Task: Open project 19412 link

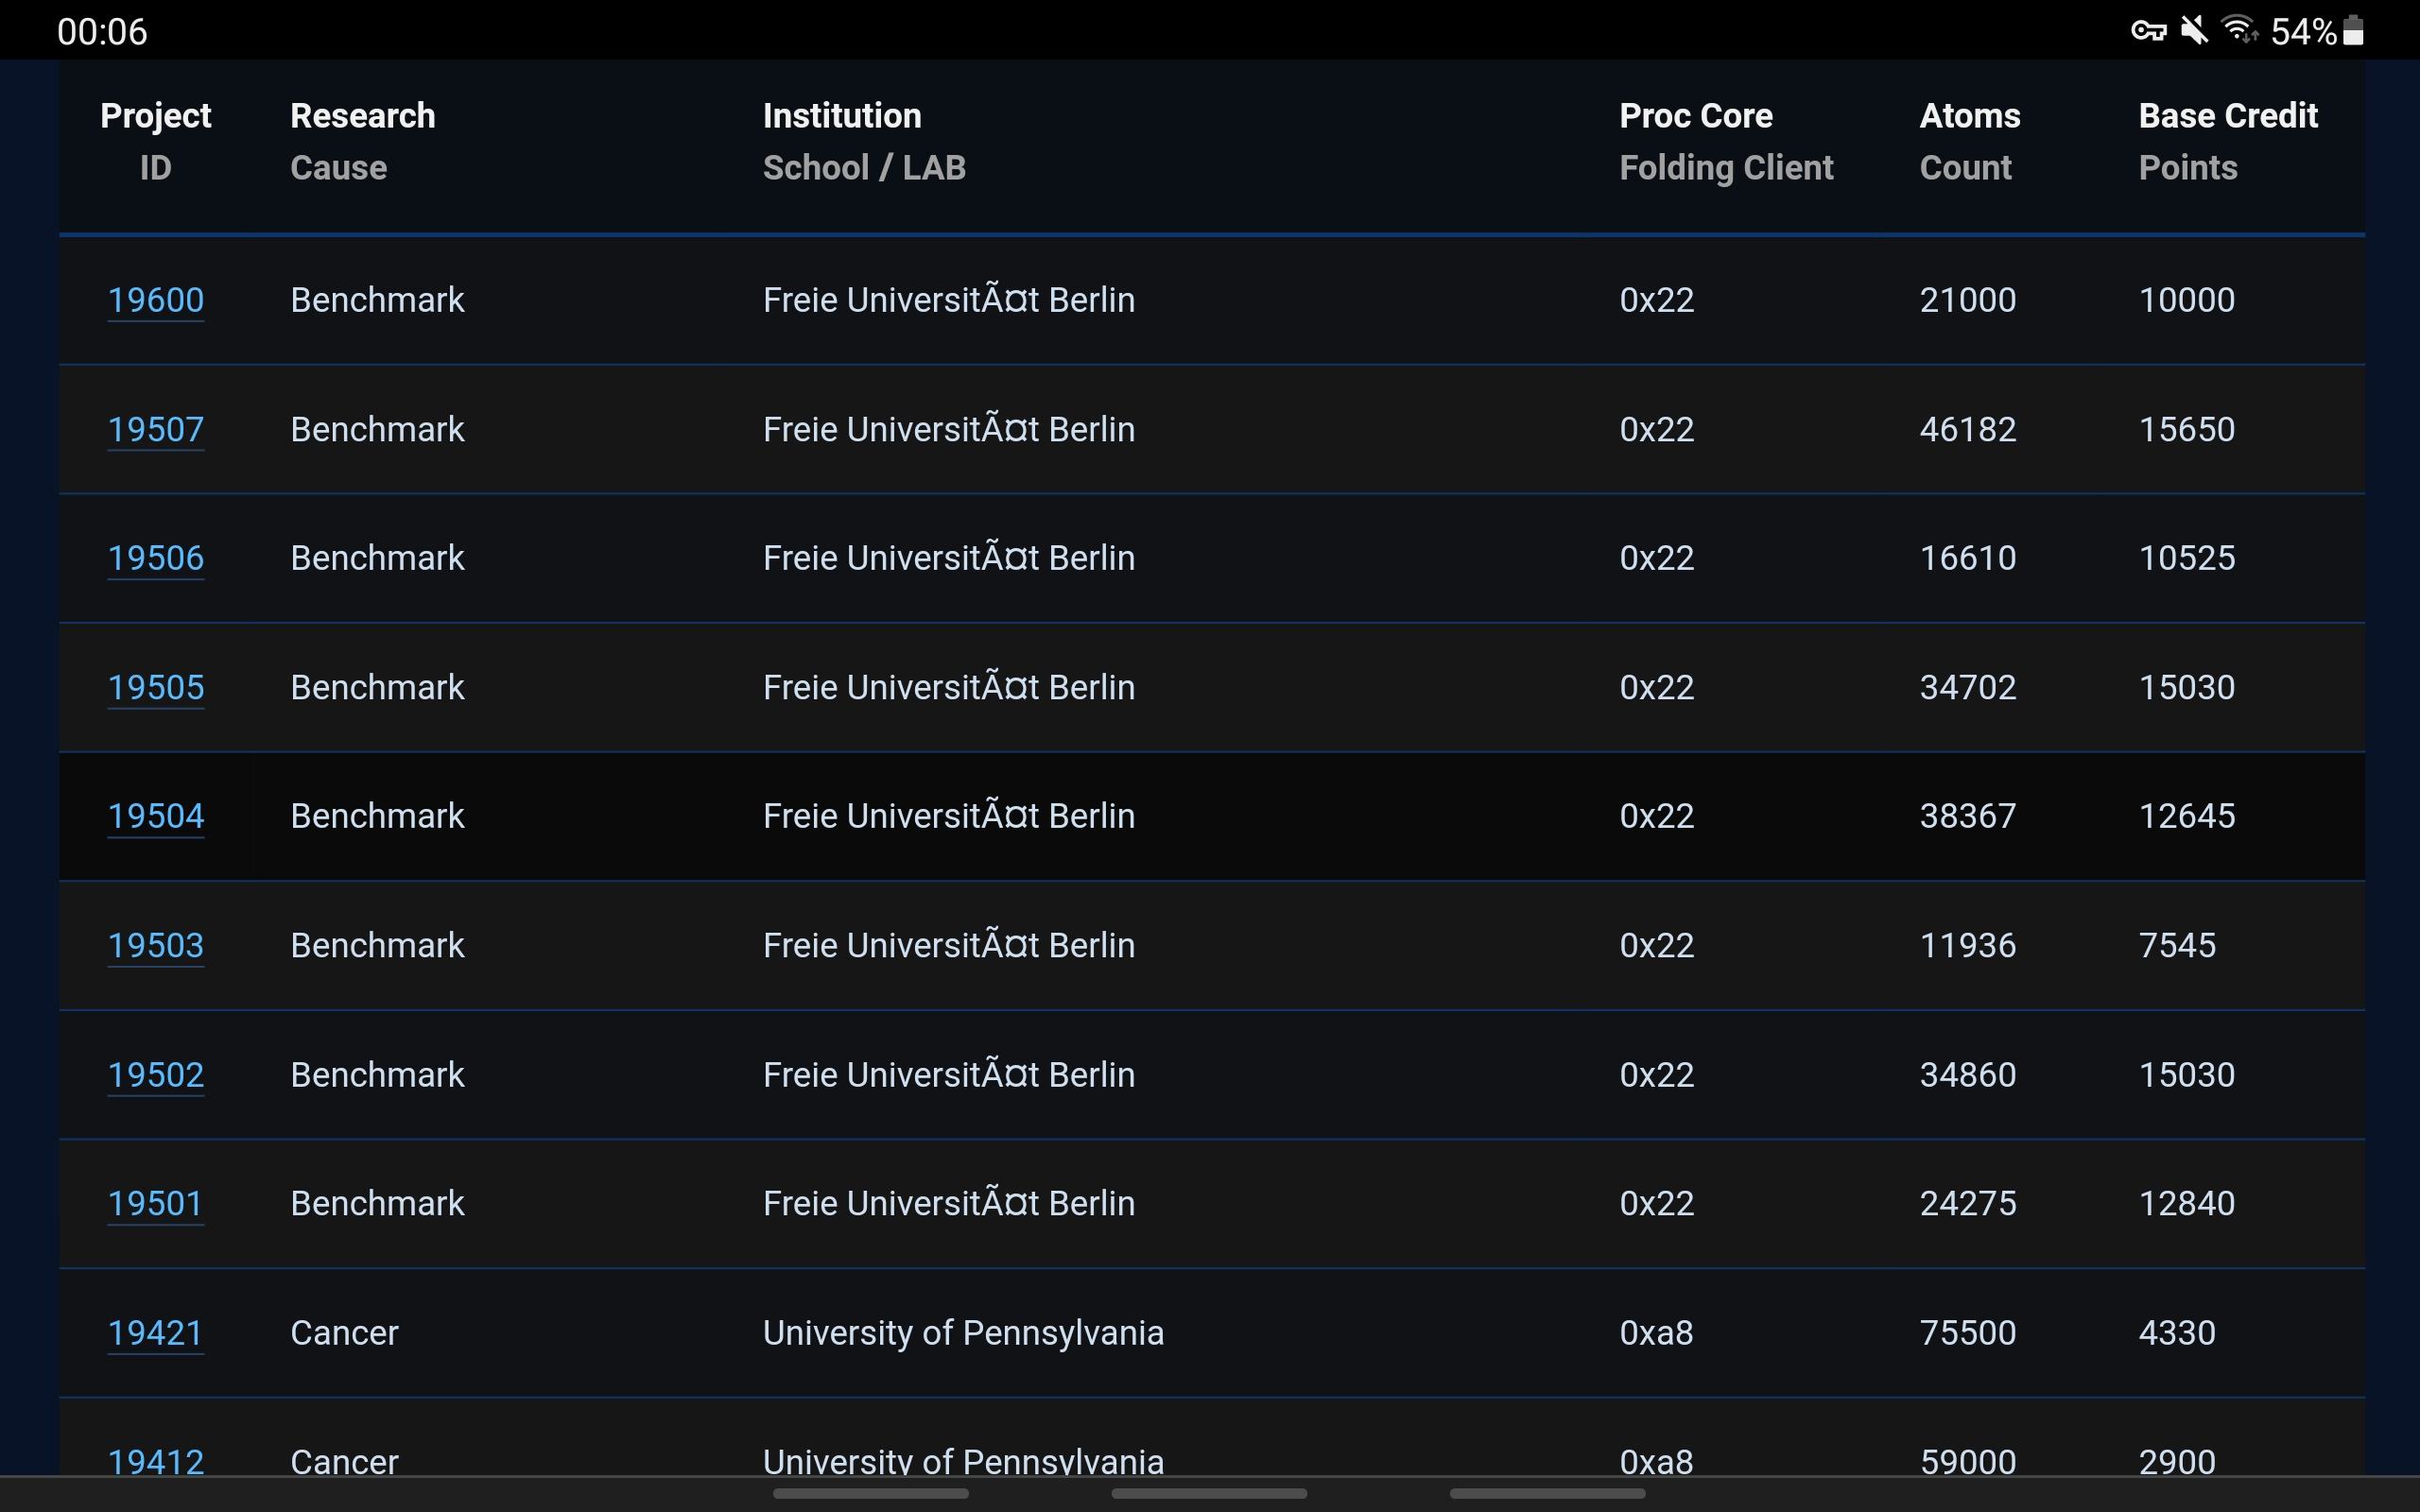Action: coord(155,1460)
